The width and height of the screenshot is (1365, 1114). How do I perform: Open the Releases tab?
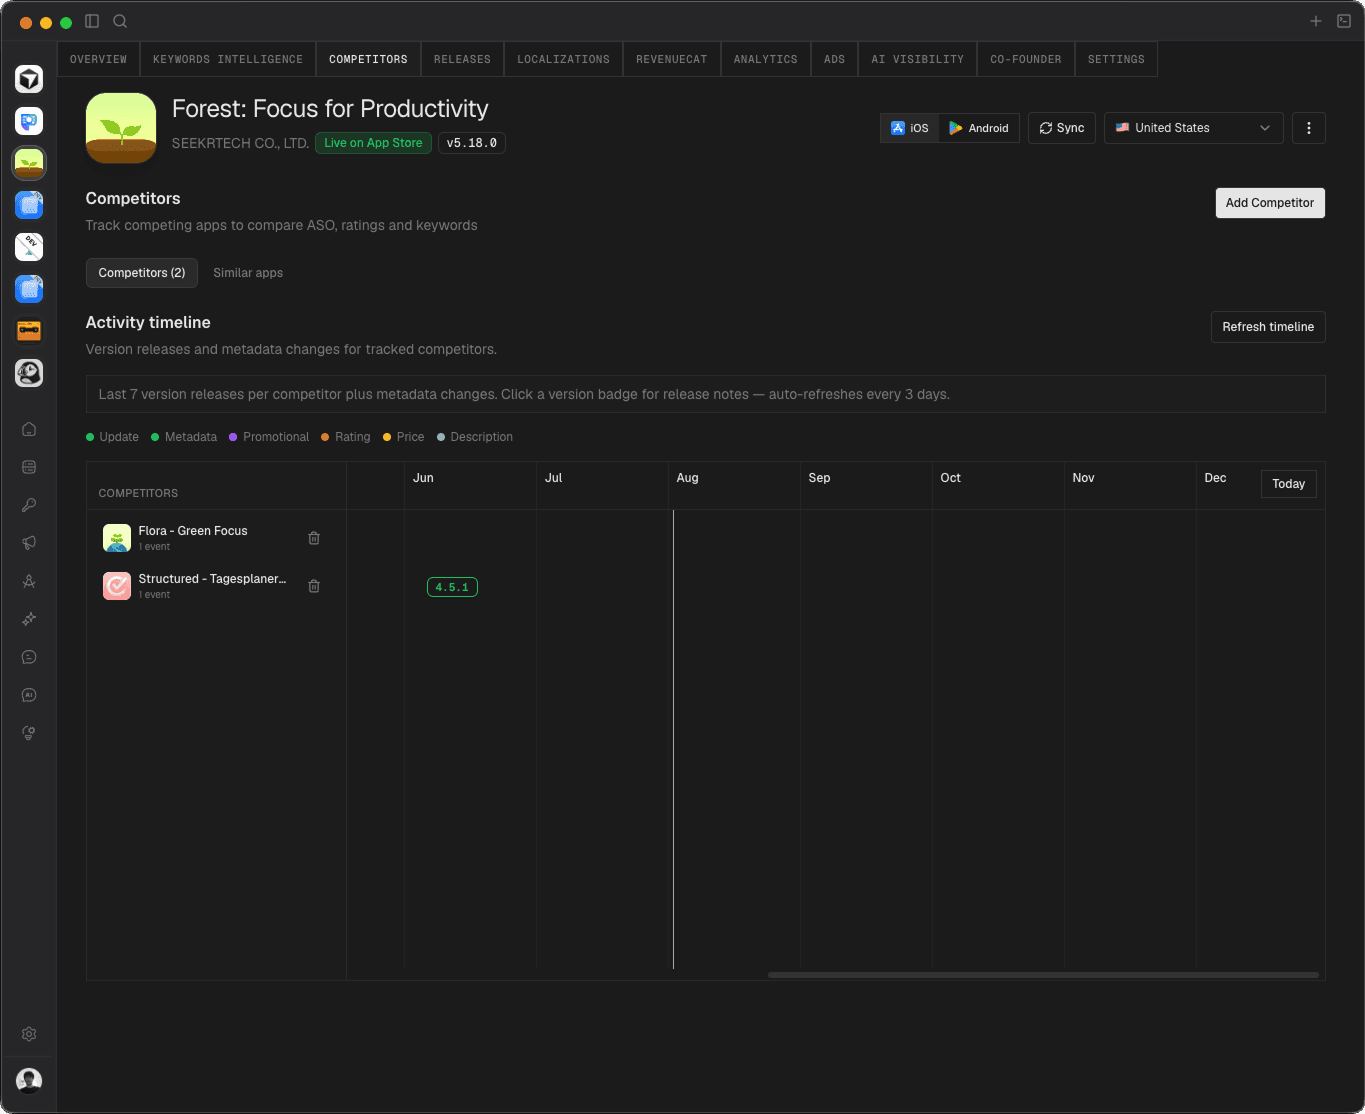point(462,59)
